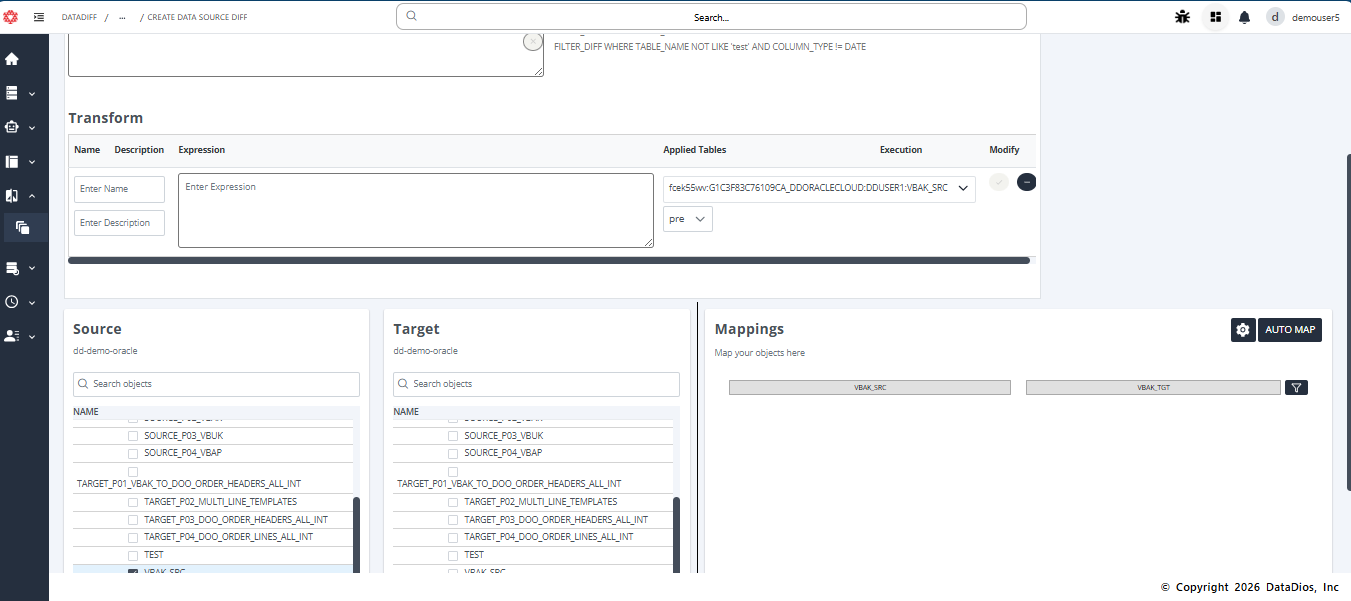Screen dimensions: 1351x601
Task: Check TARGET_P02_MULTI_LINE_TEMPLATES in Source list
Action: point(133,502)
